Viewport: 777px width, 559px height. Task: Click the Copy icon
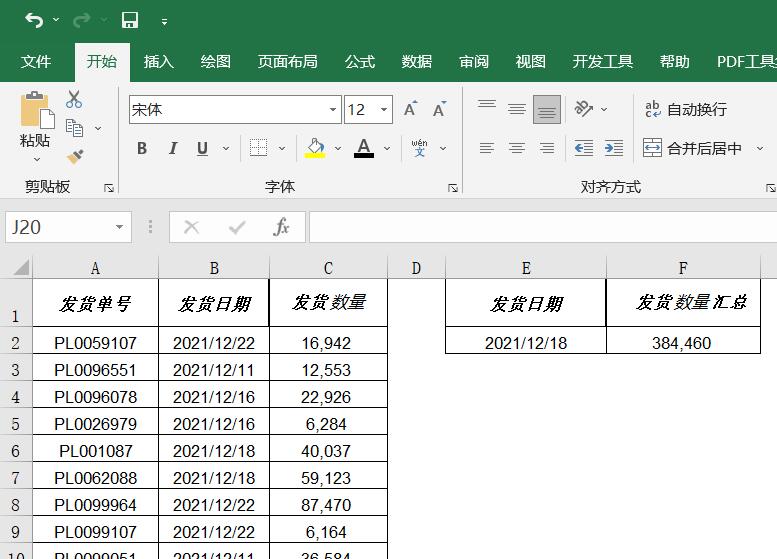(74, 128)
